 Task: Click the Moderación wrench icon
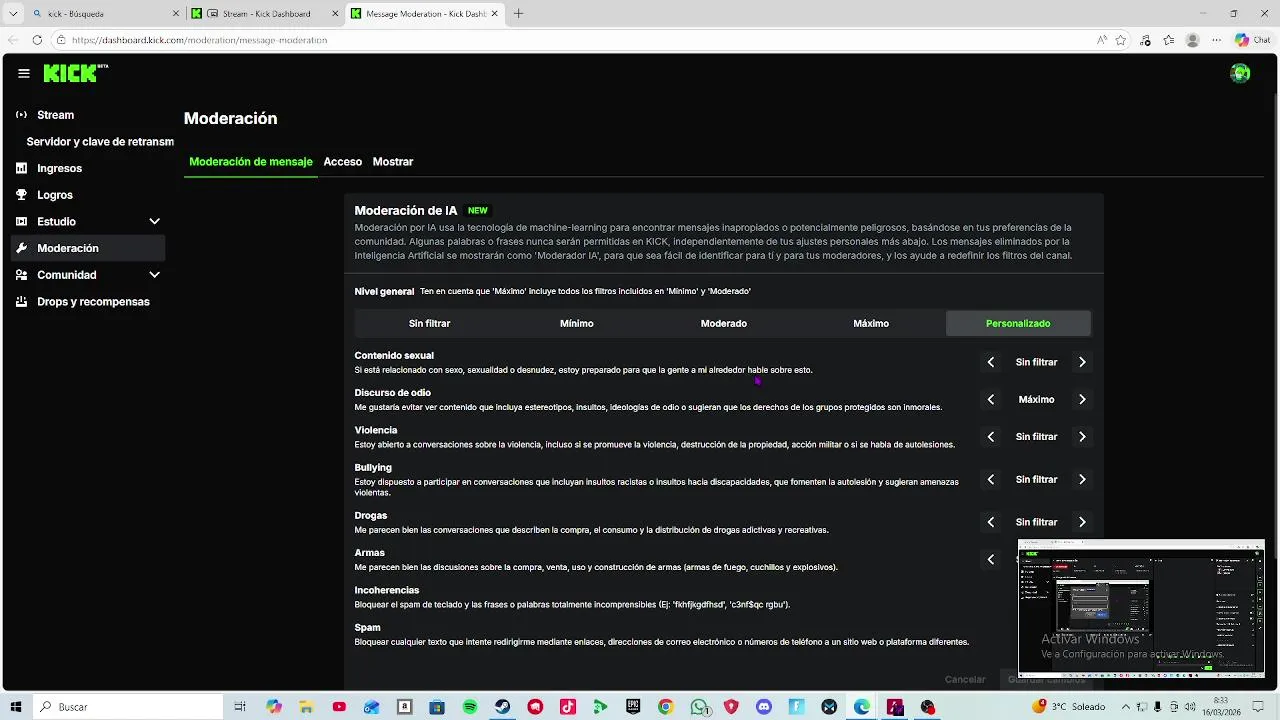pos(21,248)
